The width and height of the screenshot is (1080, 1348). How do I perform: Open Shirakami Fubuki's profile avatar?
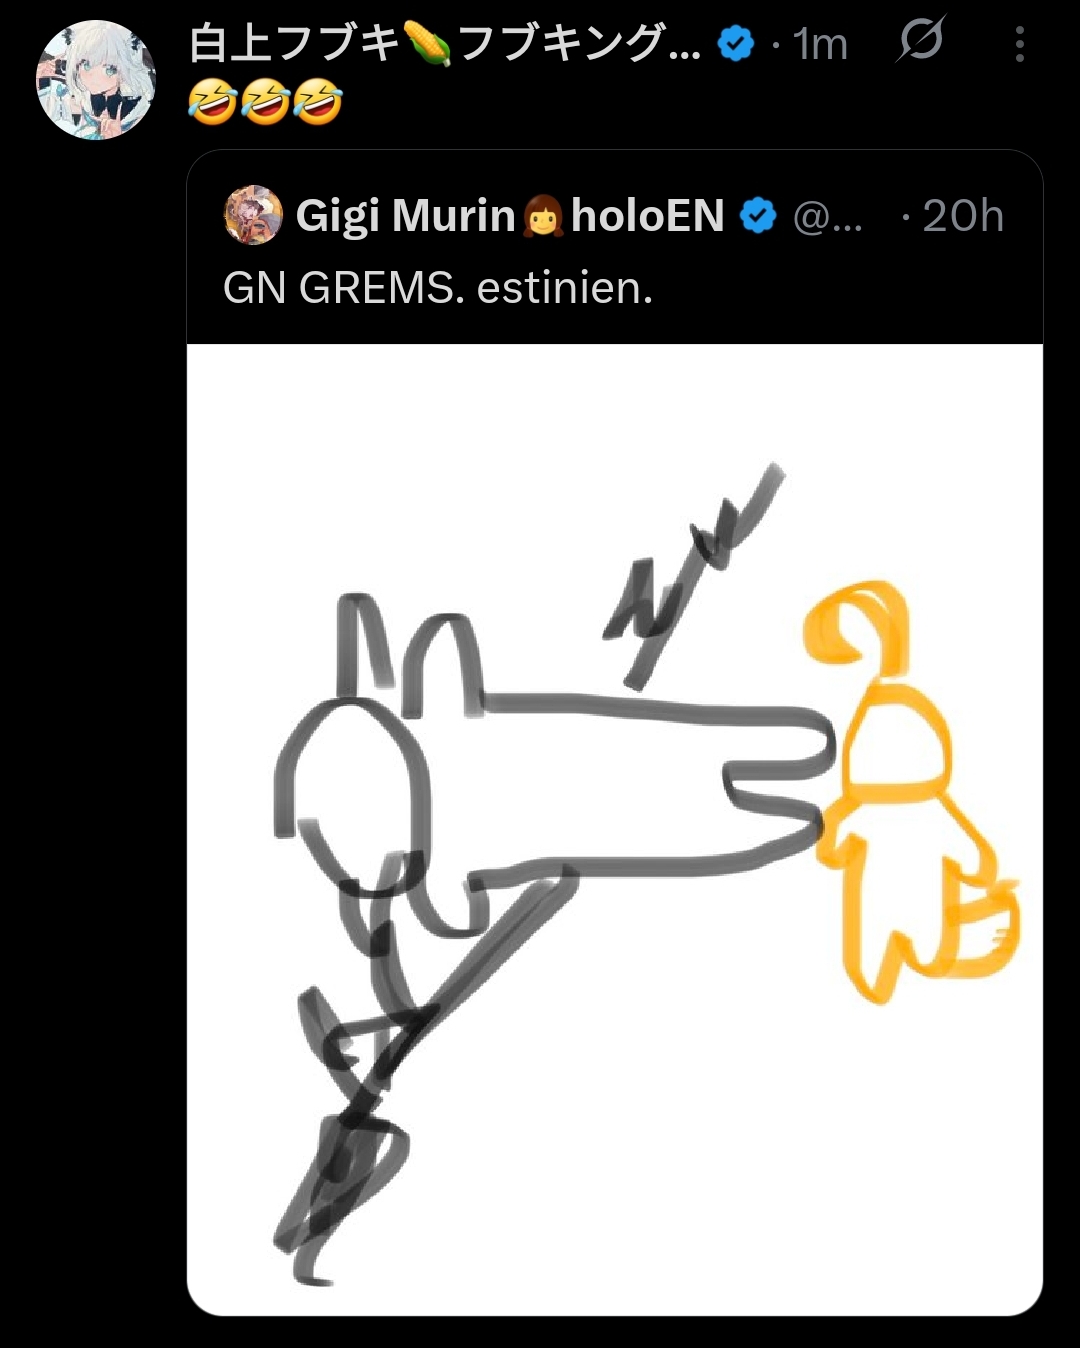coord(96,80)
